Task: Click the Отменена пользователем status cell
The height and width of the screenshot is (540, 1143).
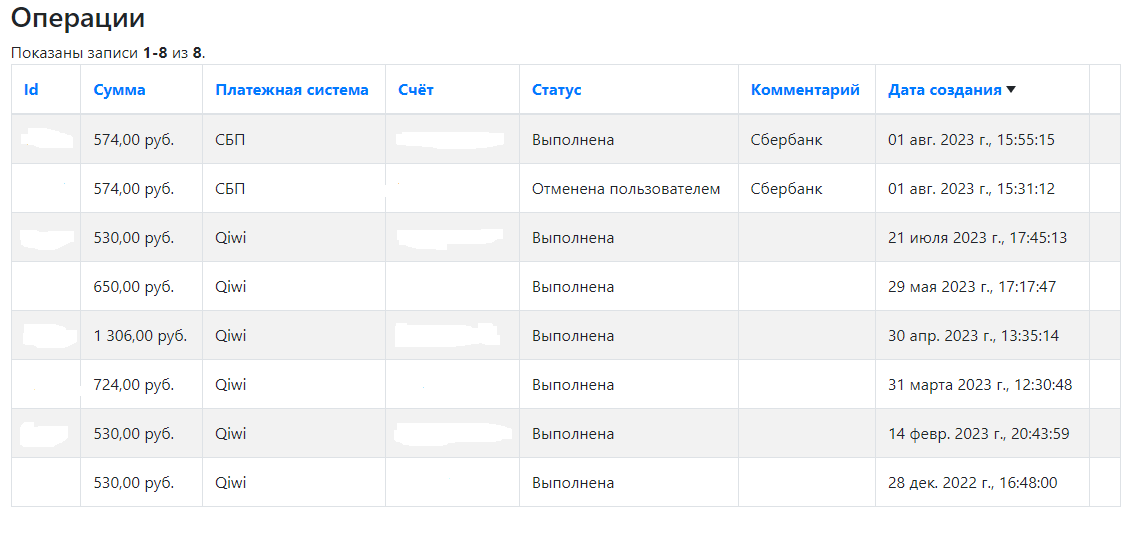Action: point(628,189)
